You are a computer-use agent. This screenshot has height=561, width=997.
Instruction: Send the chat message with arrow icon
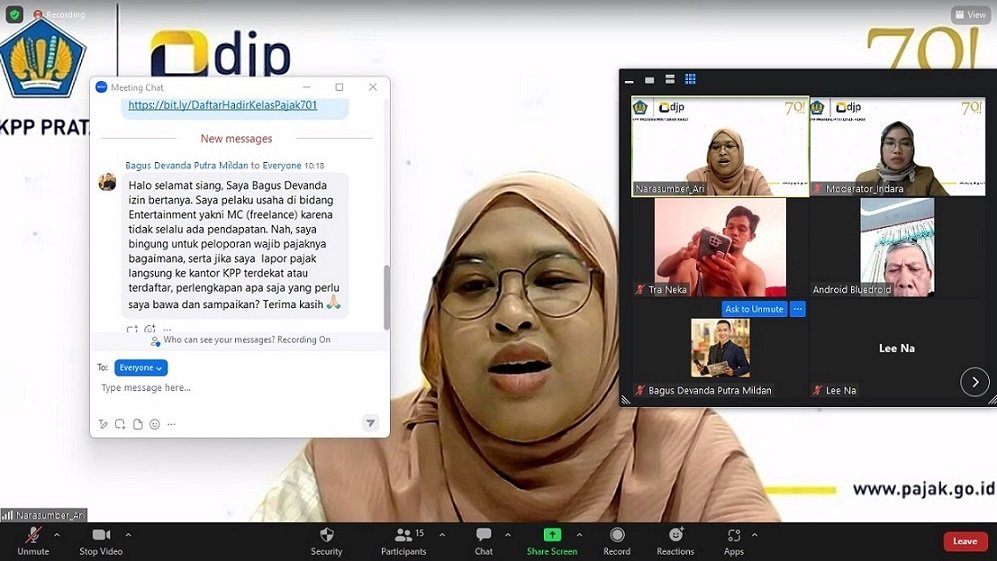point(370,424)
